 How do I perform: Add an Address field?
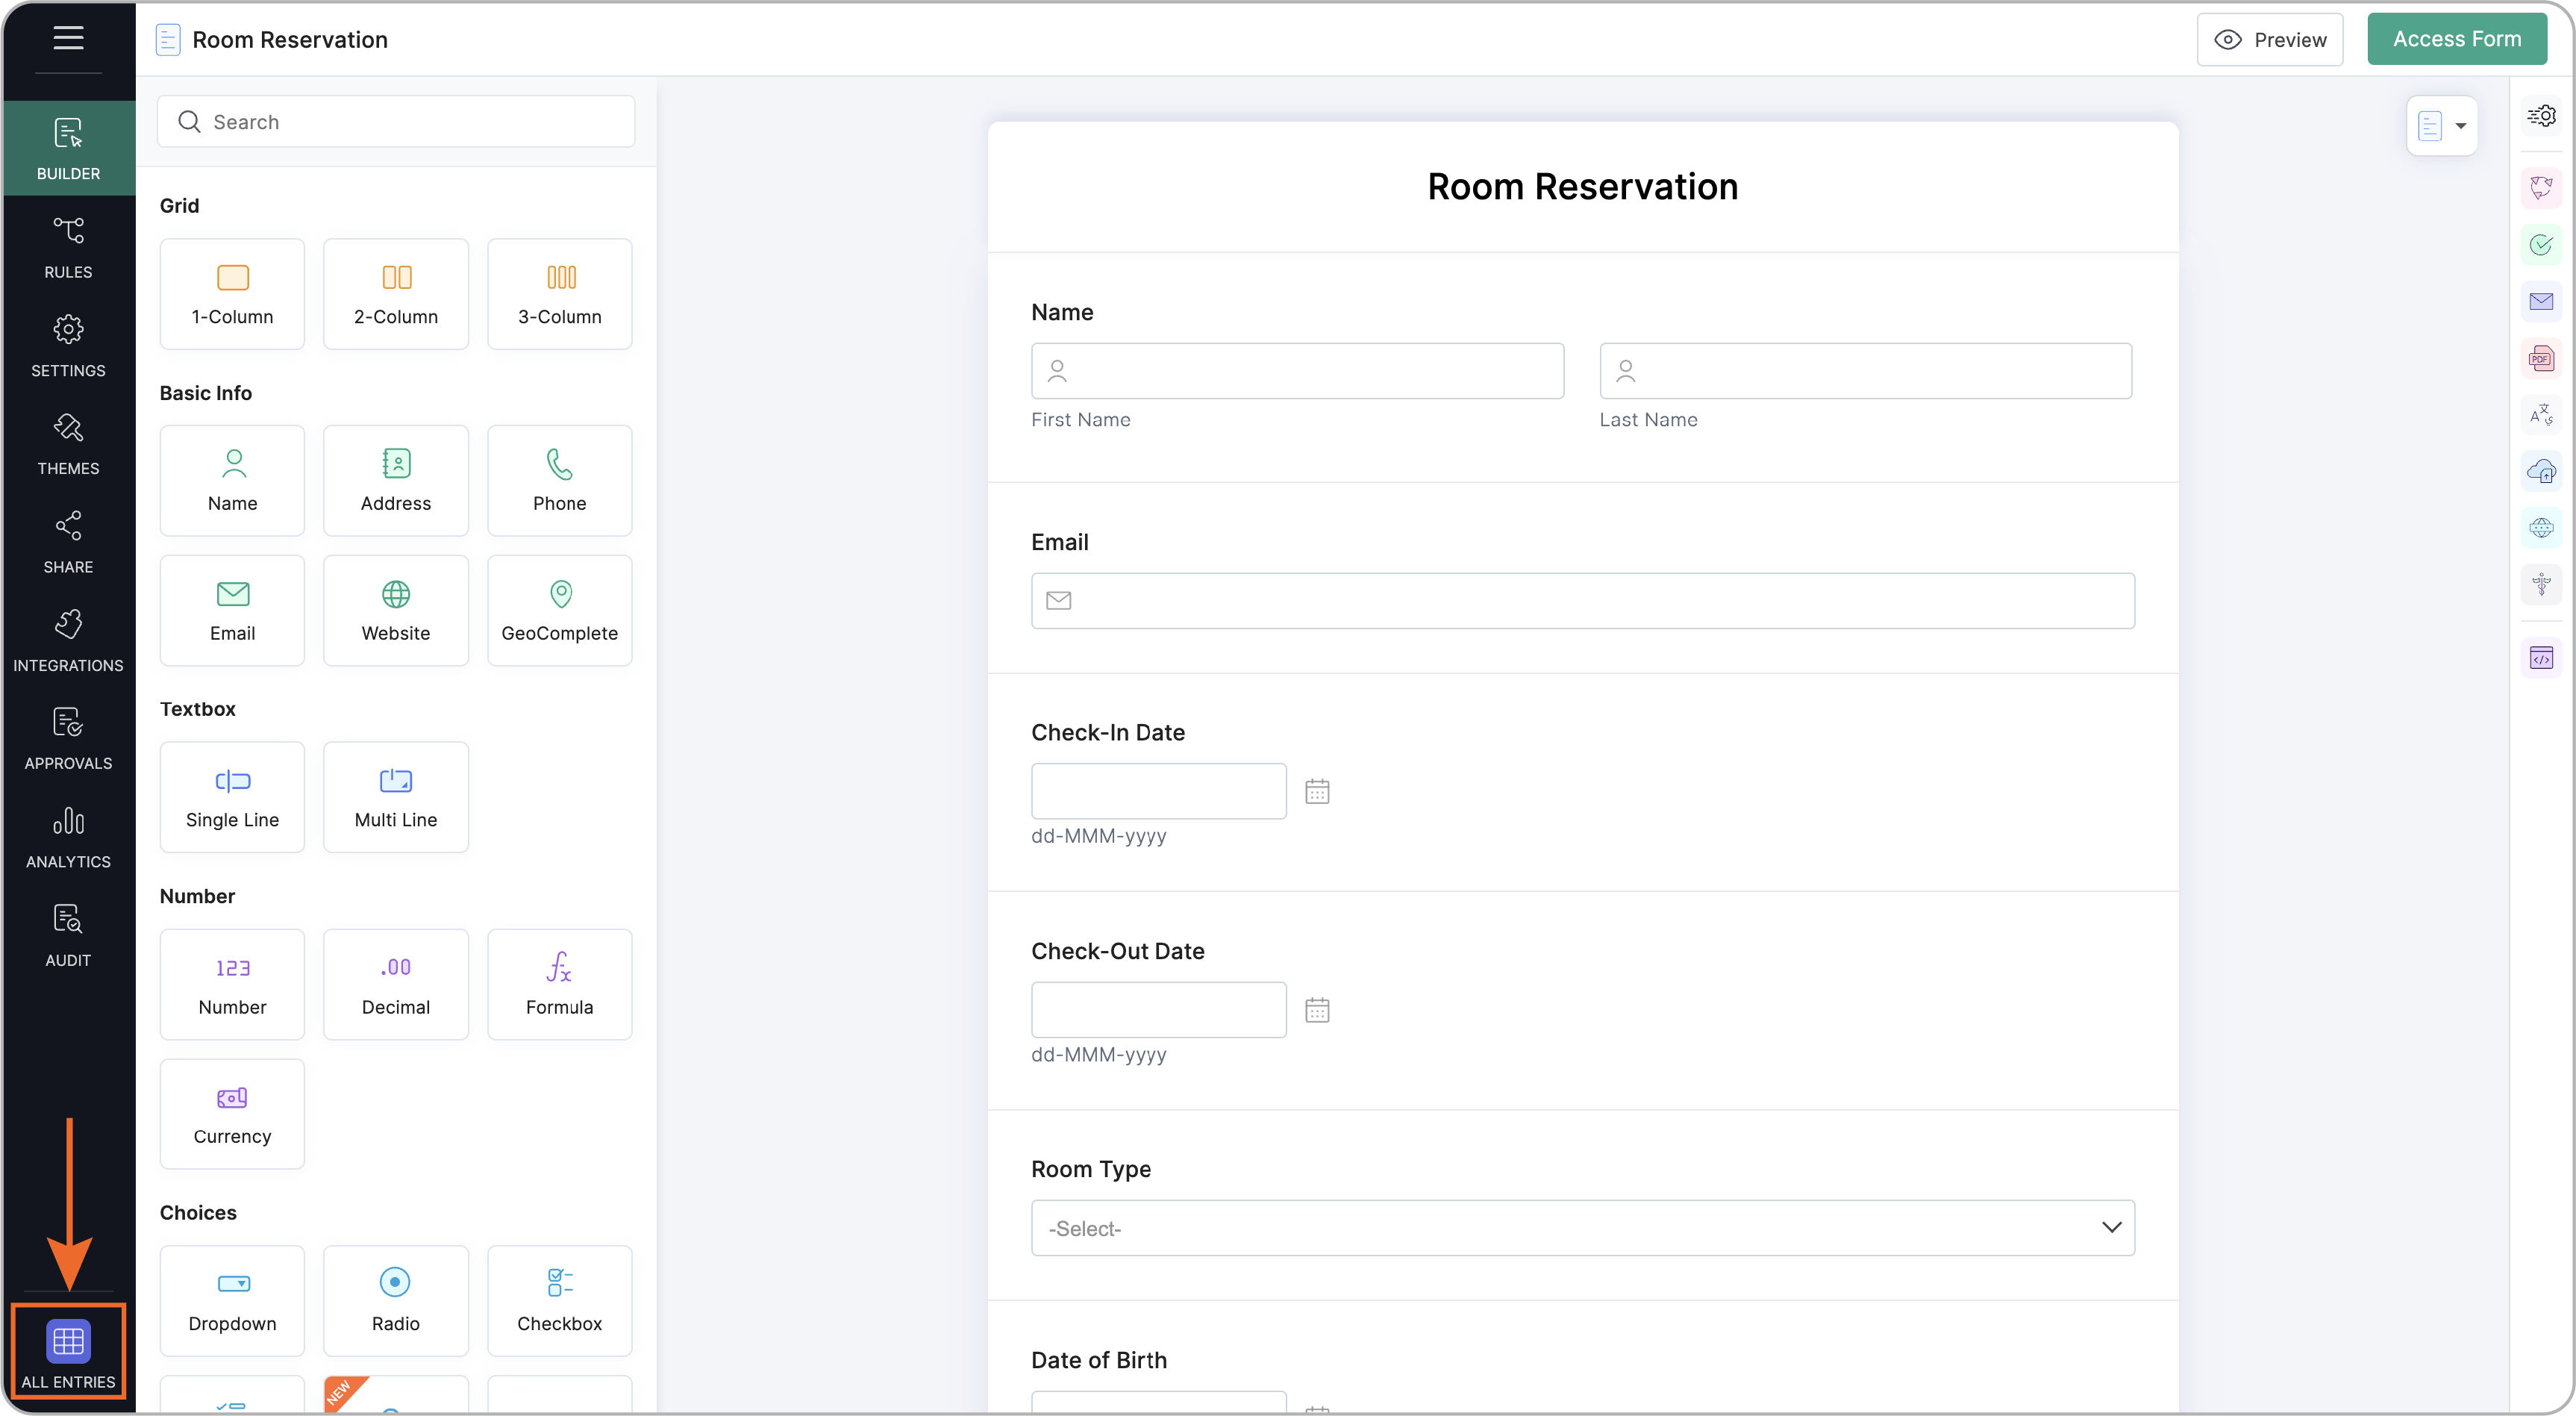396,481
